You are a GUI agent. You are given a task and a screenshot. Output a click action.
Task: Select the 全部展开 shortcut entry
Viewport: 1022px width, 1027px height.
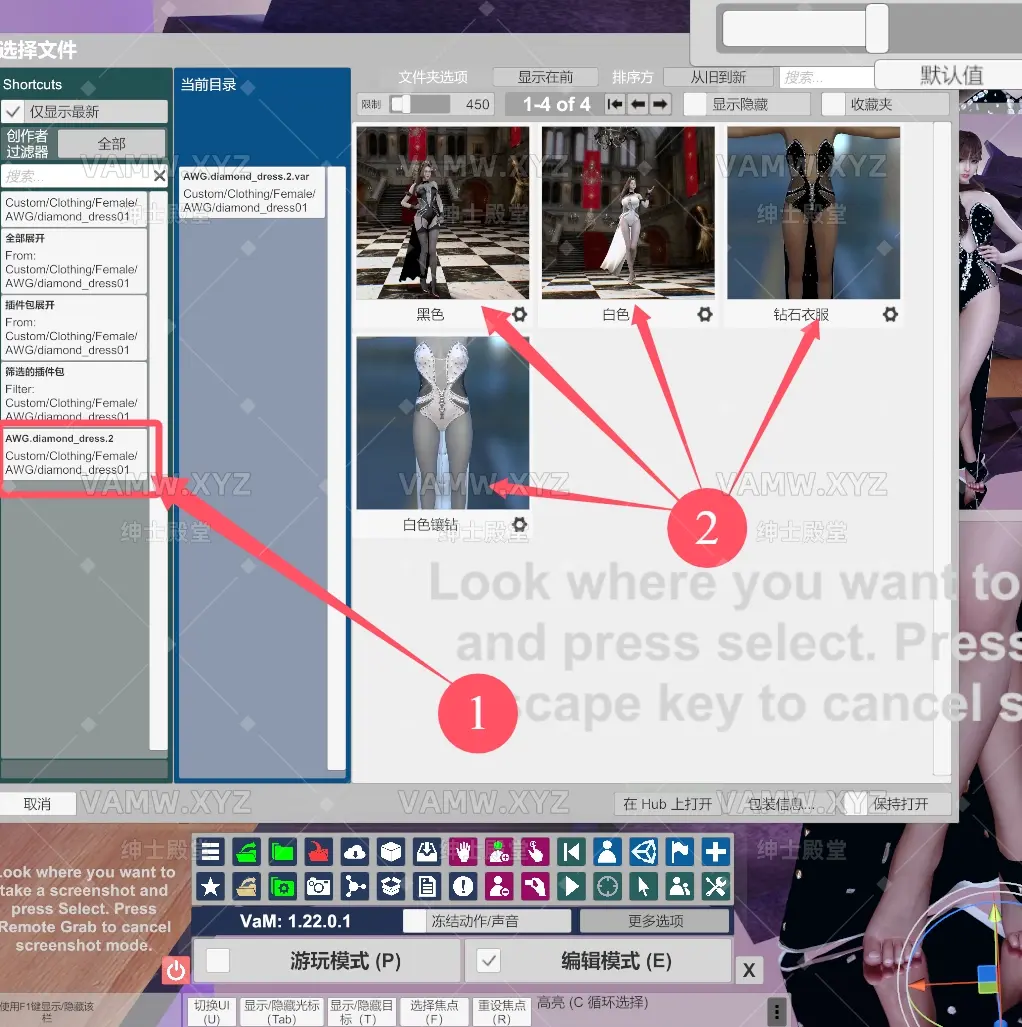click(73, 261)
